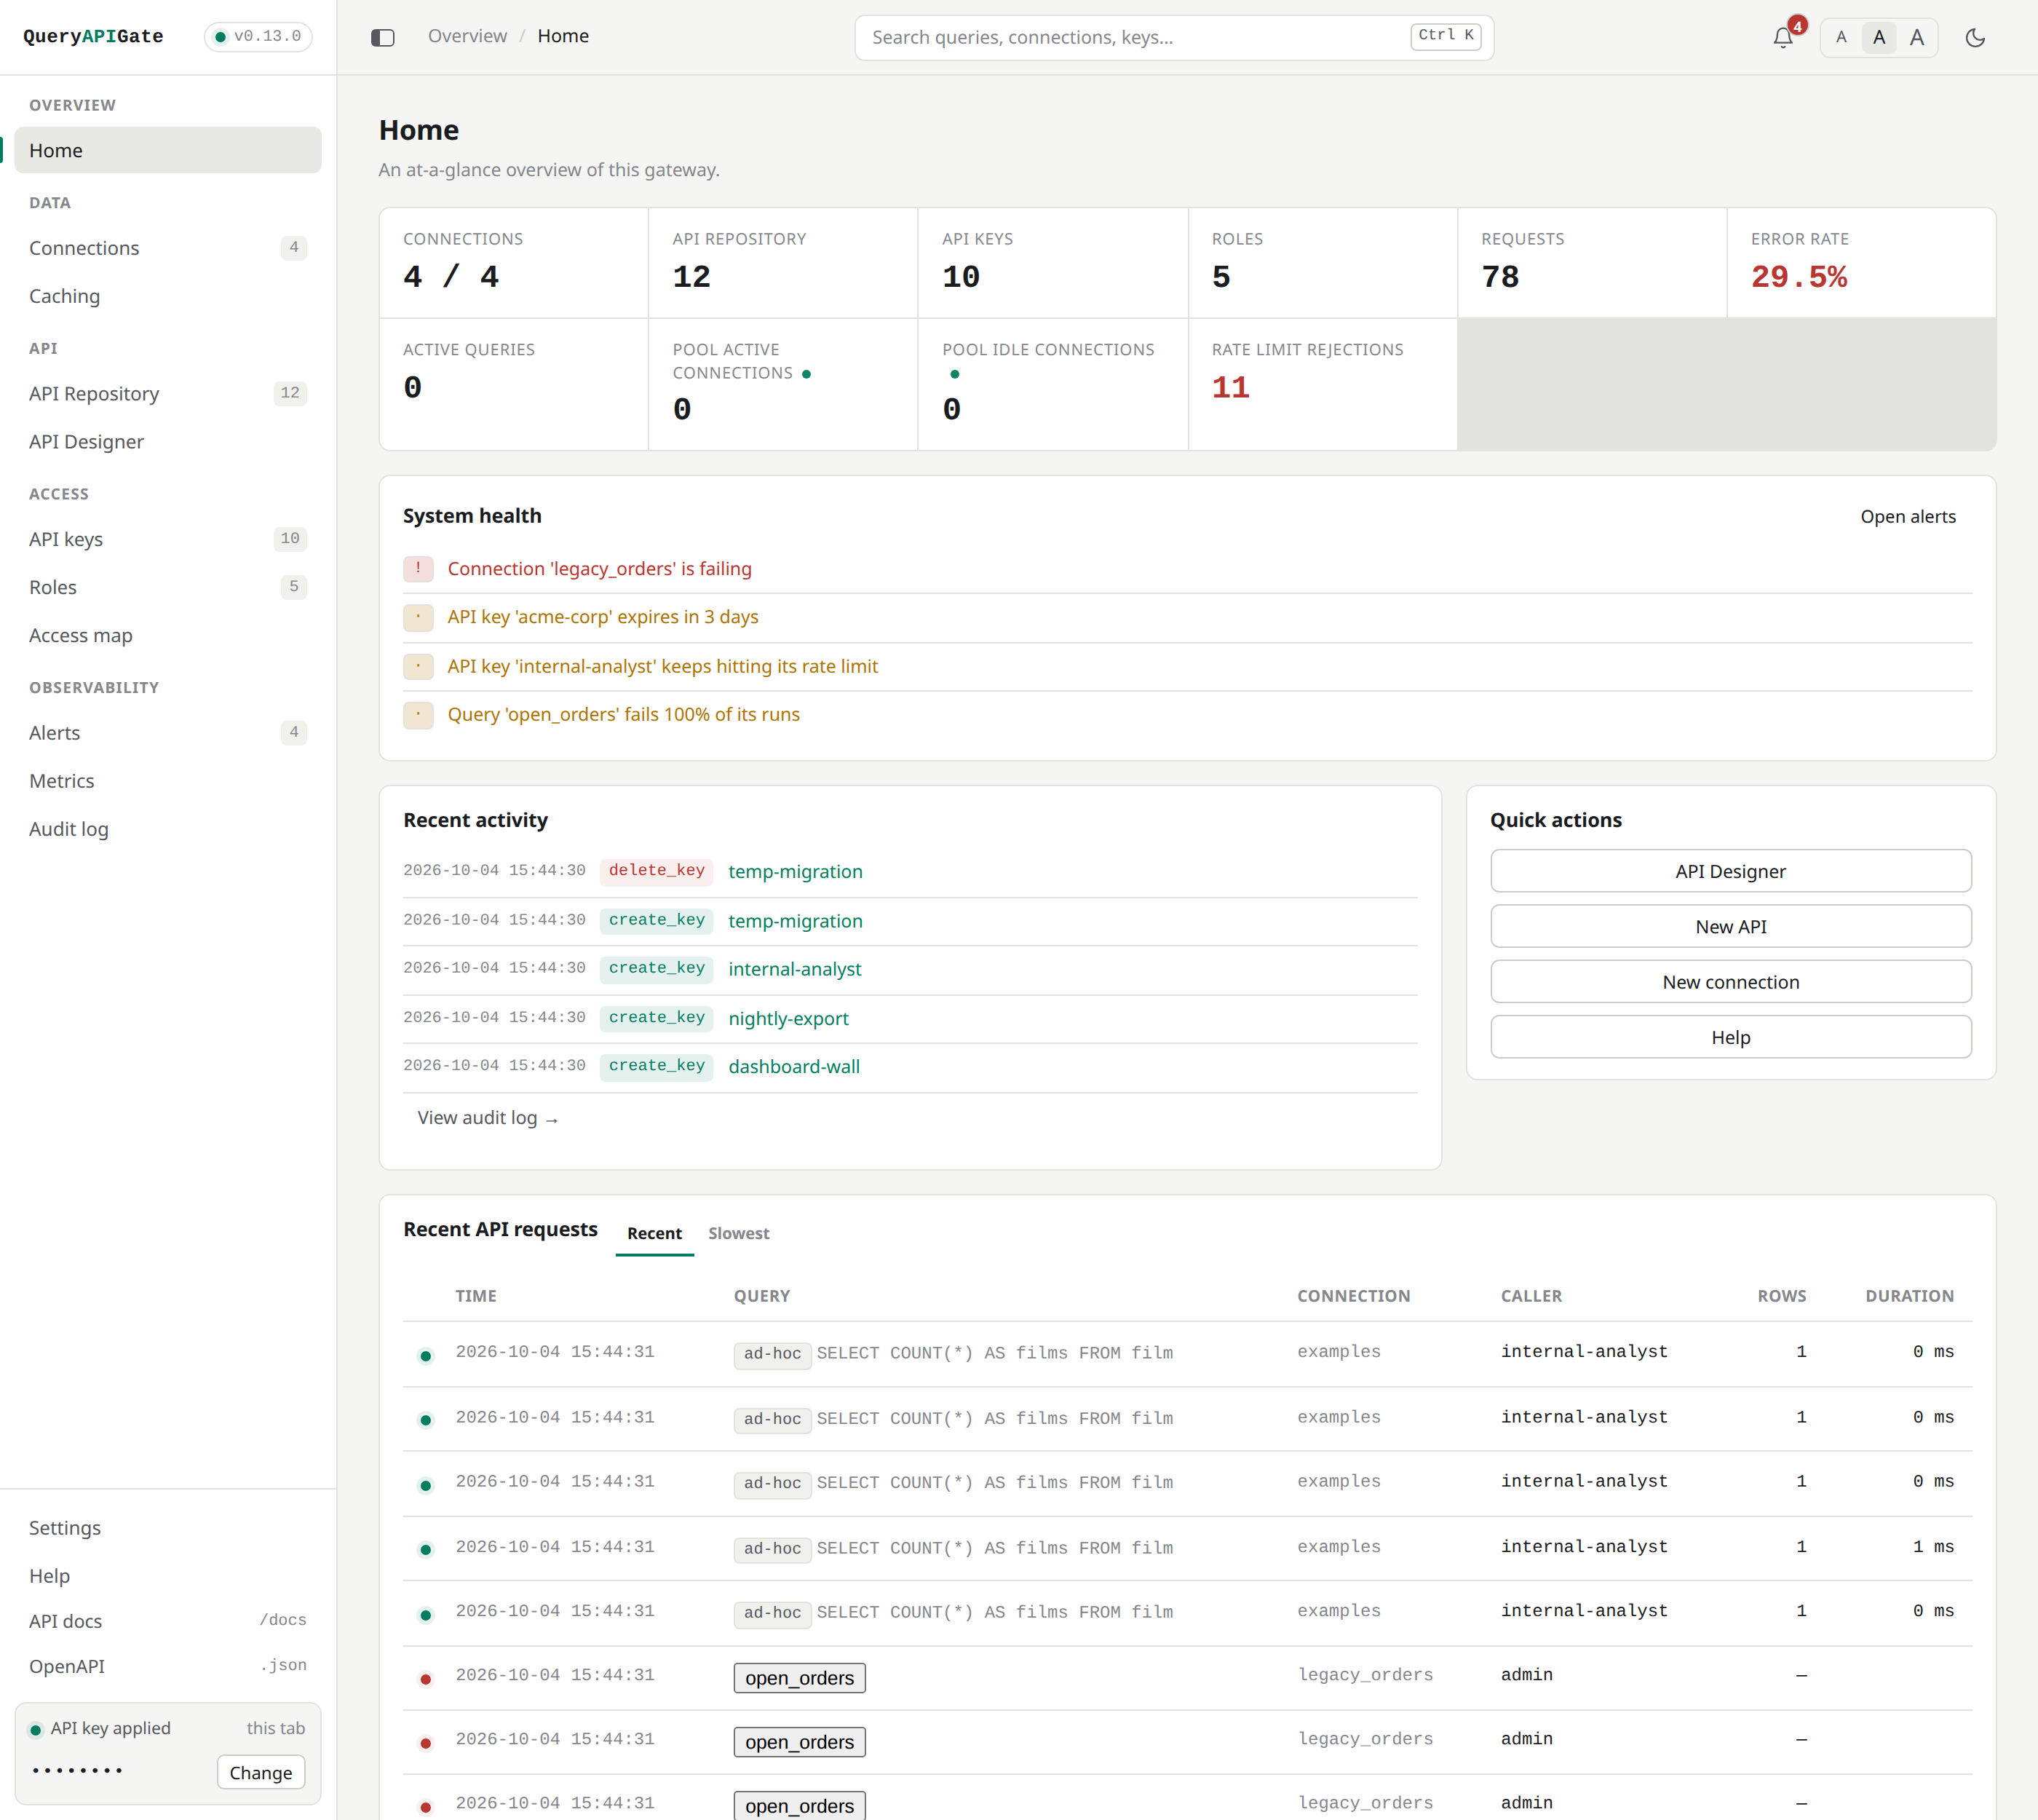
Task: Click the first legacy_orders connection cell
Action: coord(1365,1675)
